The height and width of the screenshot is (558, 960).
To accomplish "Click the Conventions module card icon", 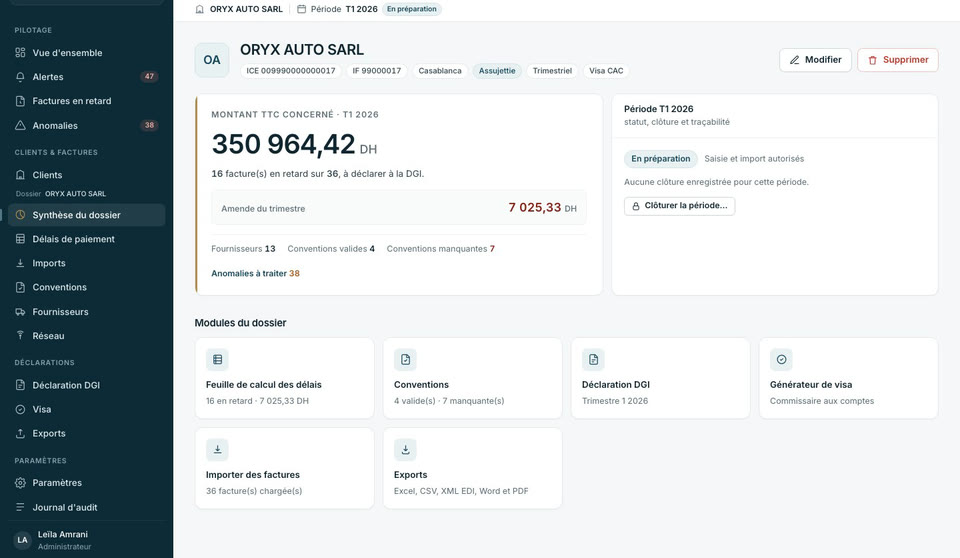I will (x=405, y=360).
